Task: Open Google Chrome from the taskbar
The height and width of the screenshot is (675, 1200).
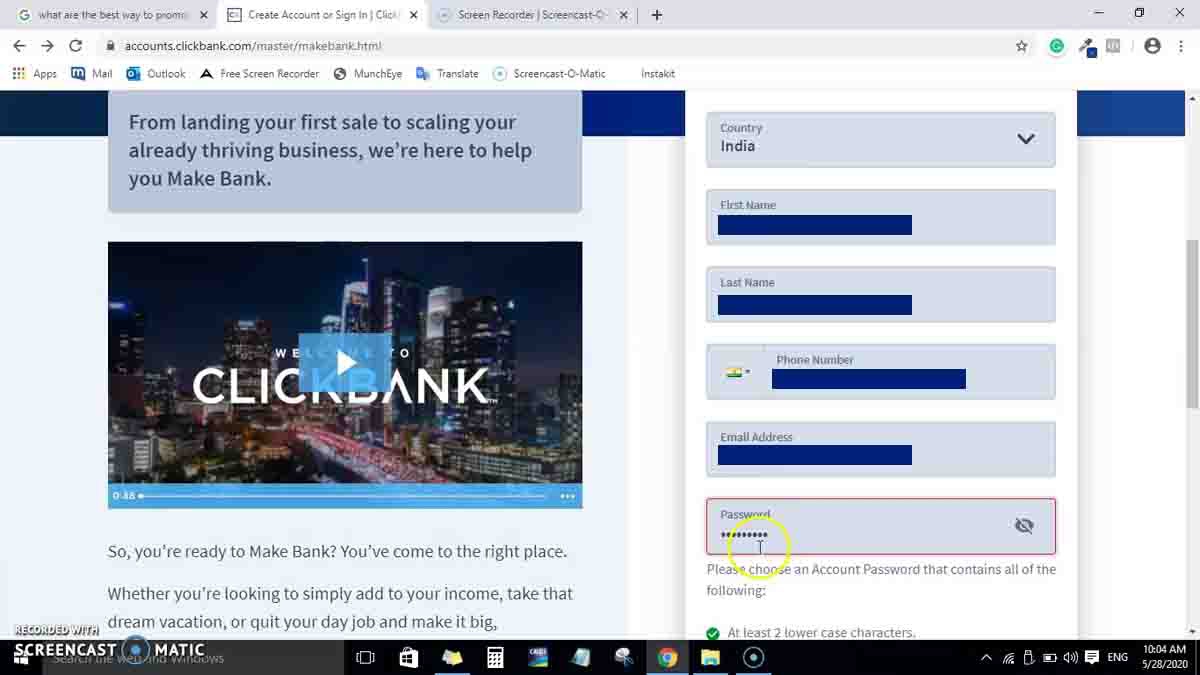Action: 667,657
